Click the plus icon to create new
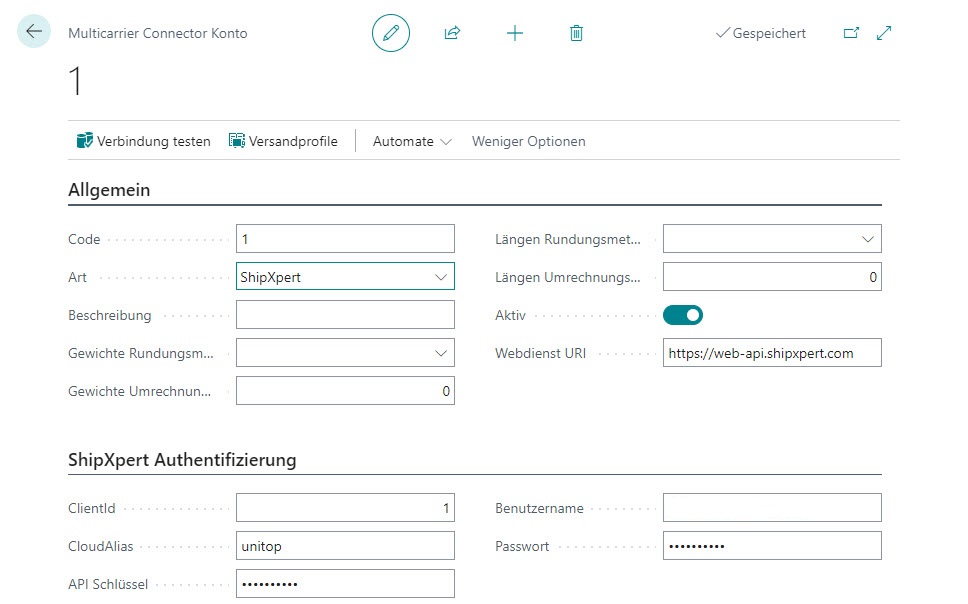This screenshot has width=968, height=604. click(x=515, y=33)
